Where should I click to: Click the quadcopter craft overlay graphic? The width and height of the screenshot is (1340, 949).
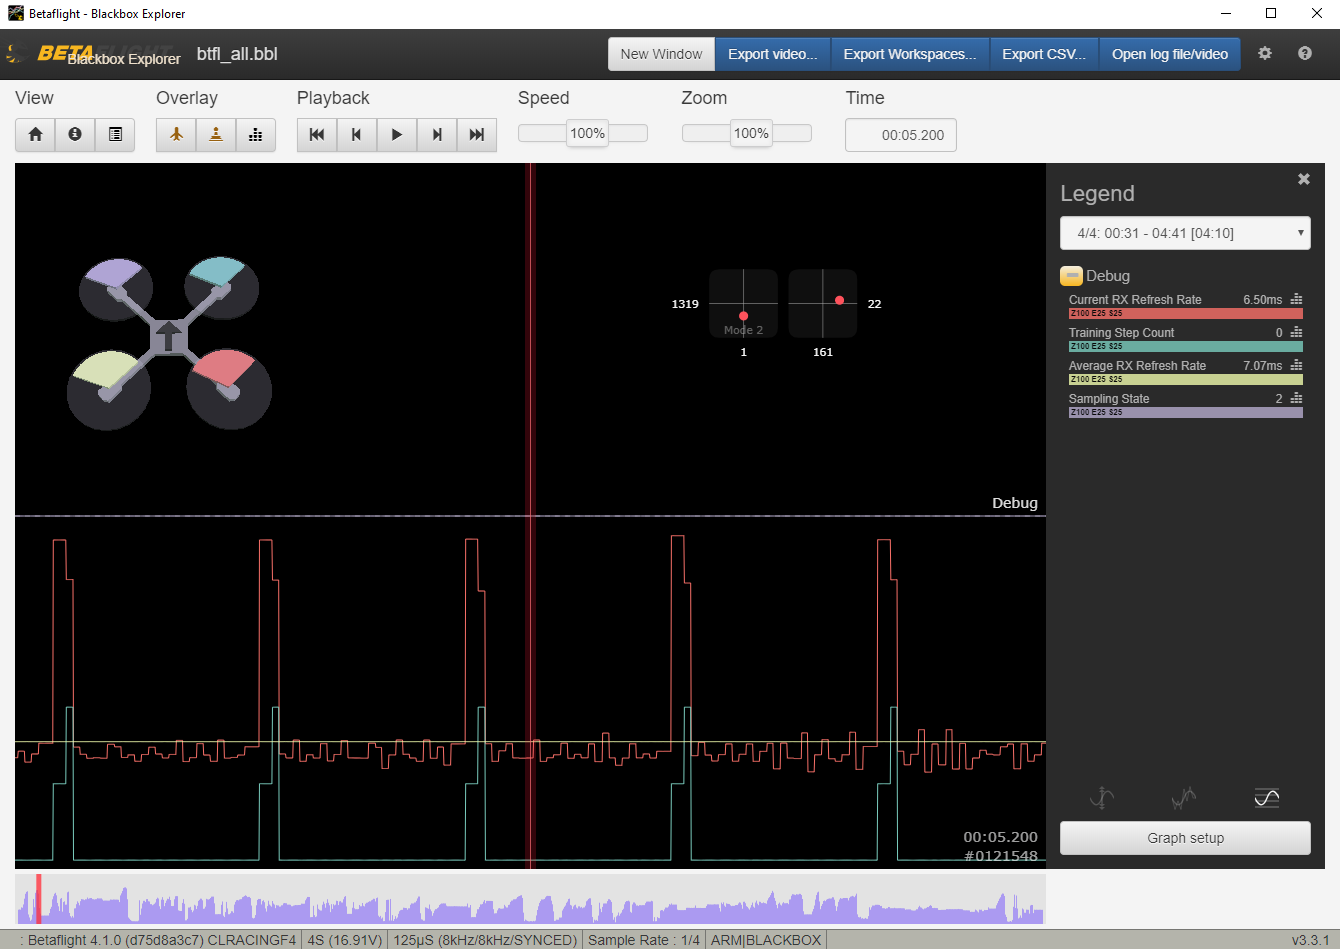point(169,343)
